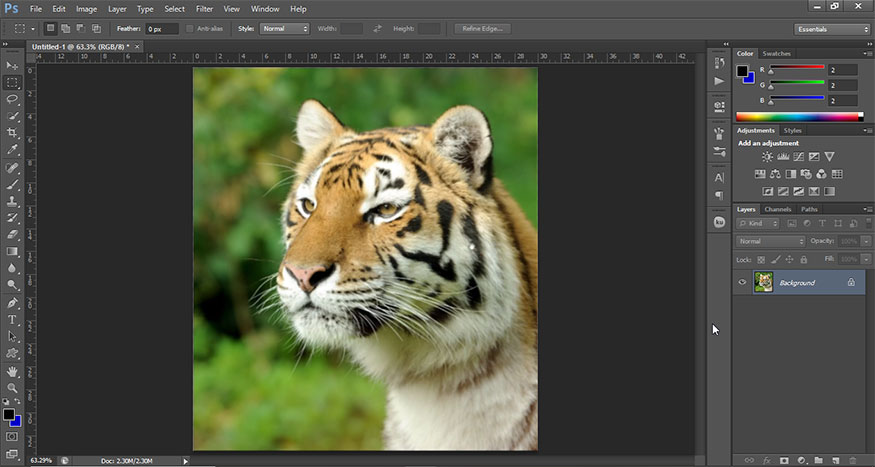This screenshot has height=467, width=875.
Task: Select the Lasso tool
Action: coord(12,99)
